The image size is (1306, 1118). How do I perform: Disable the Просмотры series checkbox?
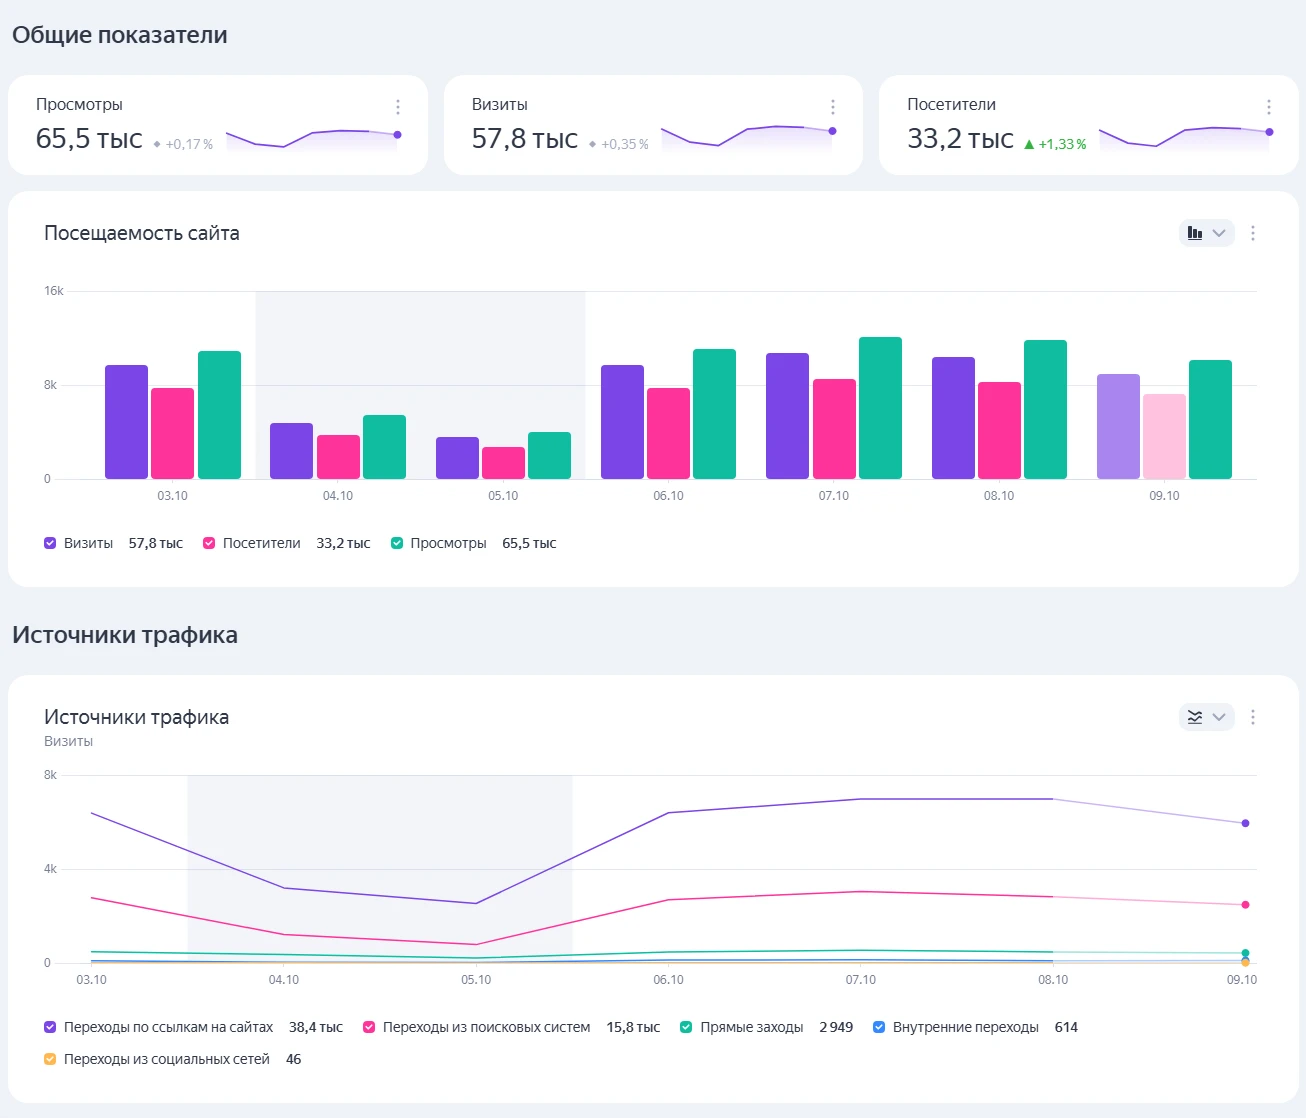coord(397,543)
